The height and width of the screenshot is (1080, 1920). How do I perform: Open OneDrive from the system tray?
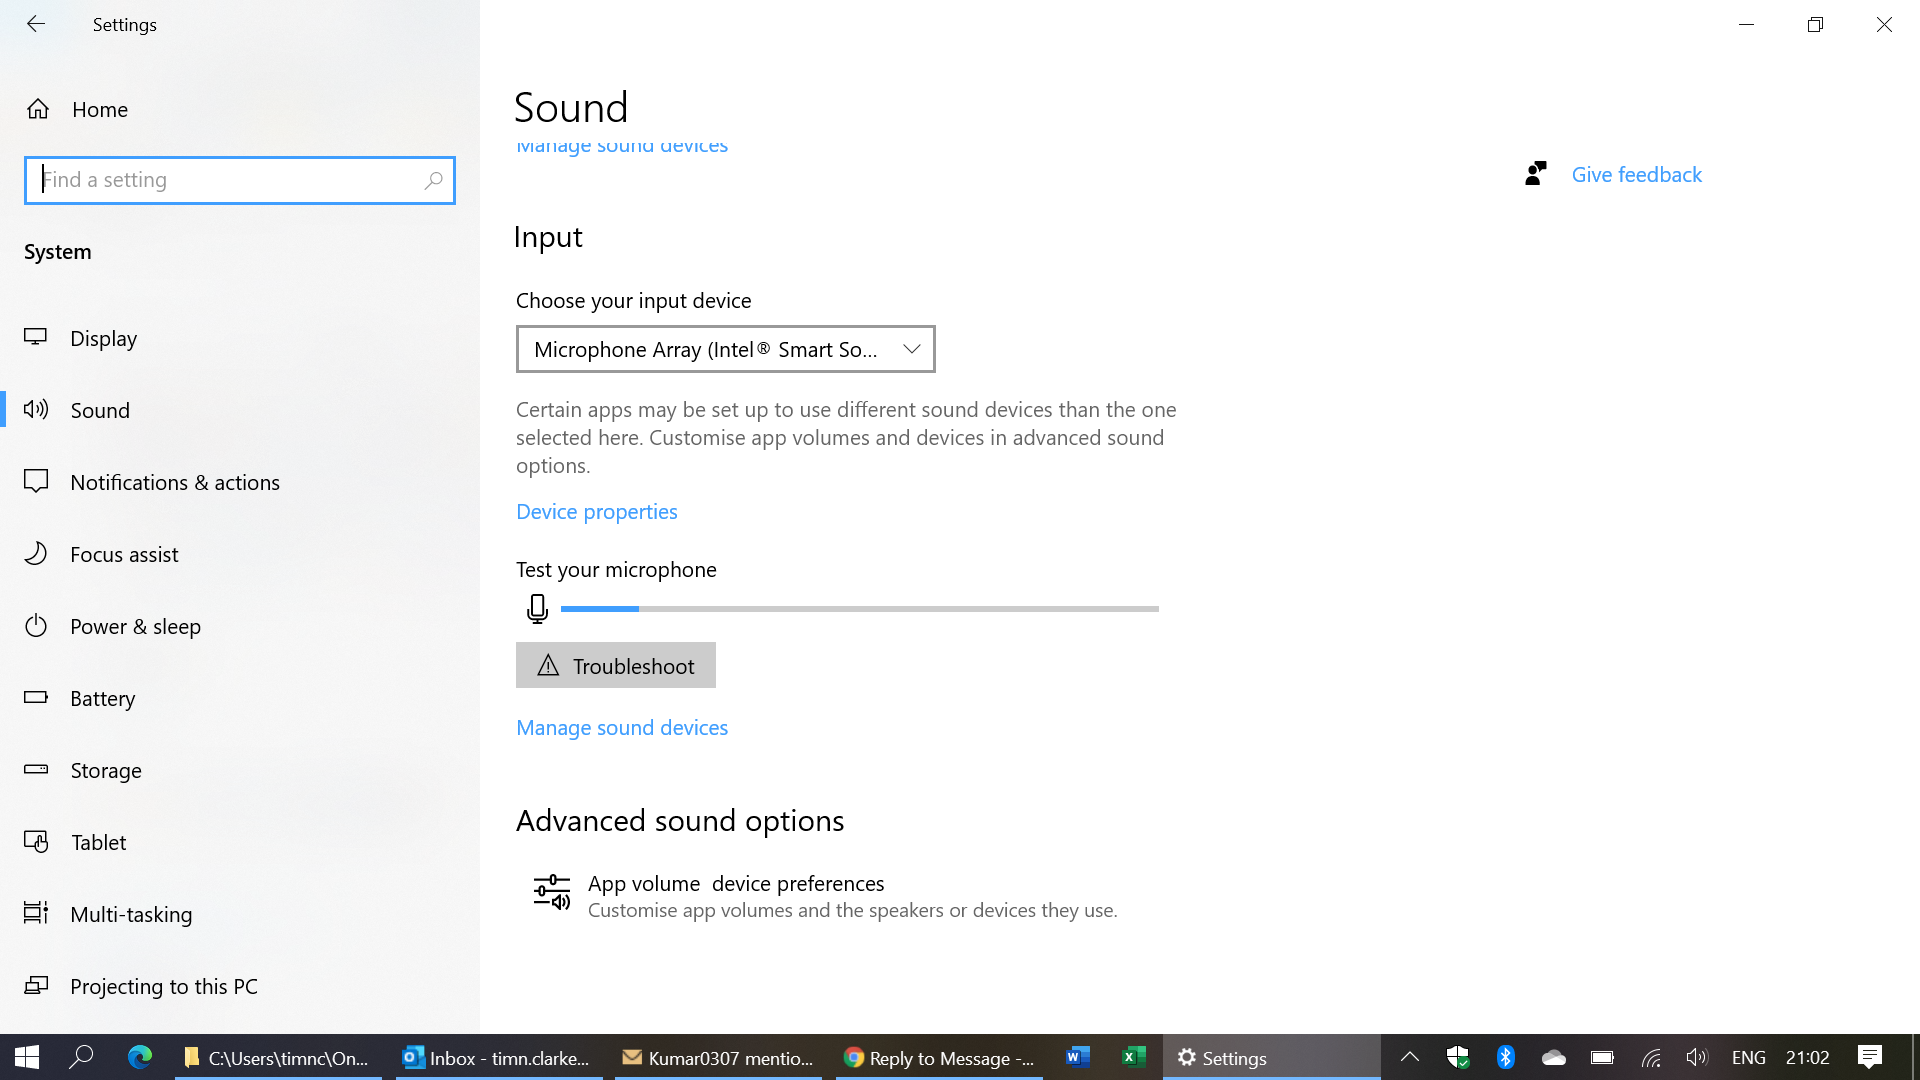click(1553, 1057)
